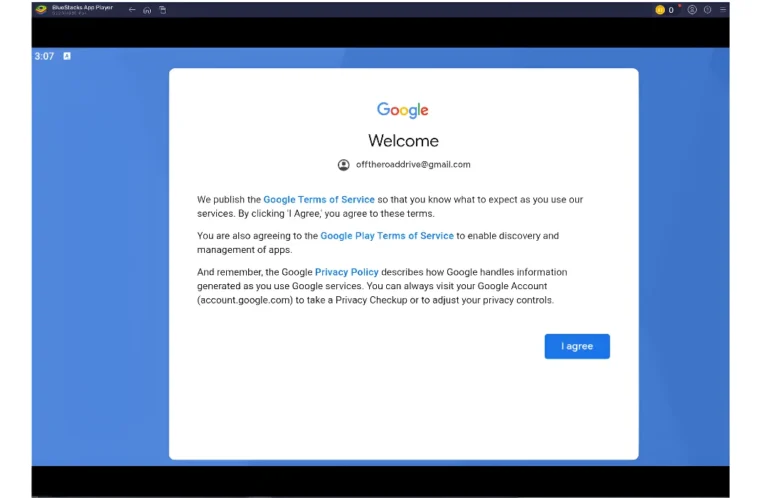Viewport: 768px width, 498px height.
Task: Open the BlueStacks hamburger menu
Action: (x=723, y=9)
